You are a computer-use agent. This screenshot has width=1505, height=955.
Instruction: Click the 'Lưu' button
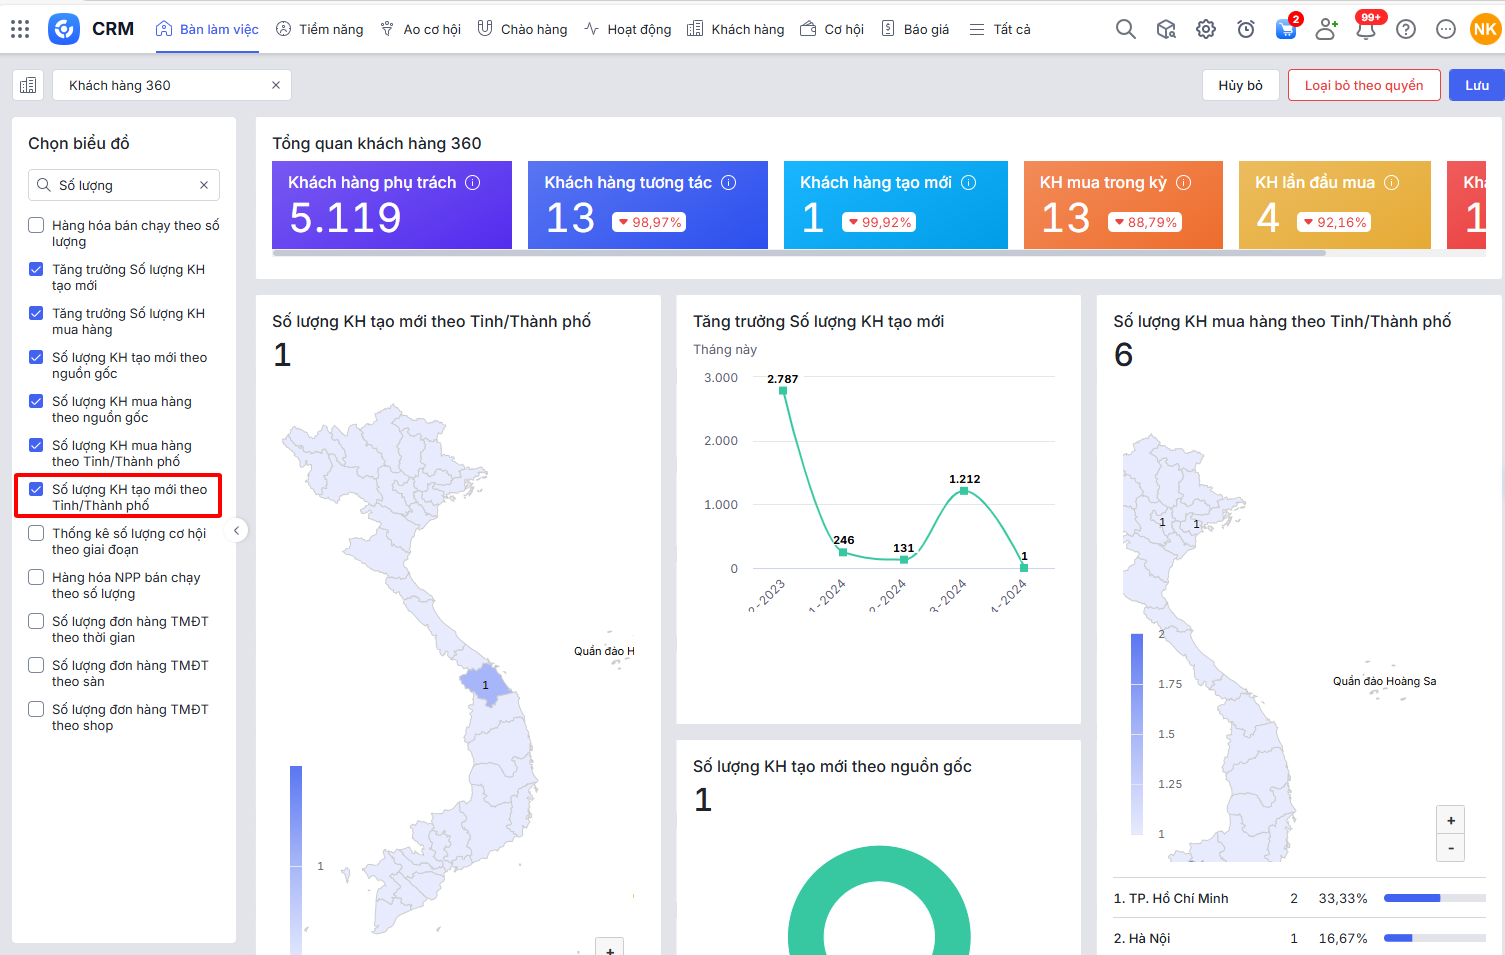click(x=1476, y=85)
